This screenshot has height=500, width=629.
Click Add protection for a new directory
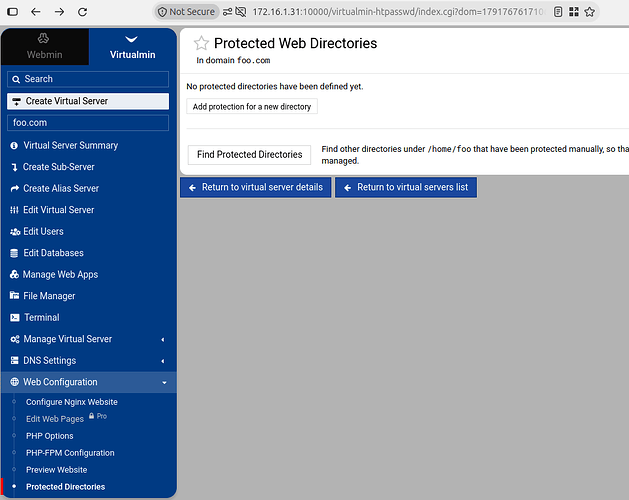tap(252, 107)
